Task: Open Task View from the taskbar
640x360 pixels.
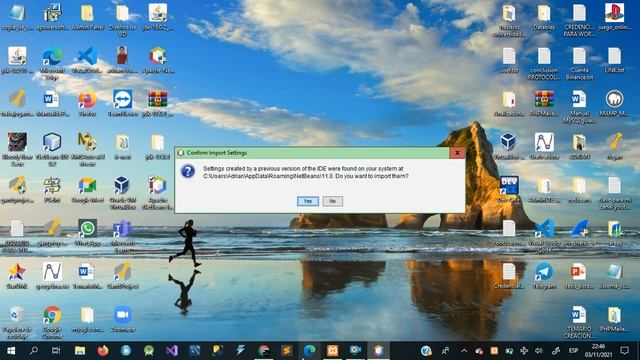Action: coord(56,351)
